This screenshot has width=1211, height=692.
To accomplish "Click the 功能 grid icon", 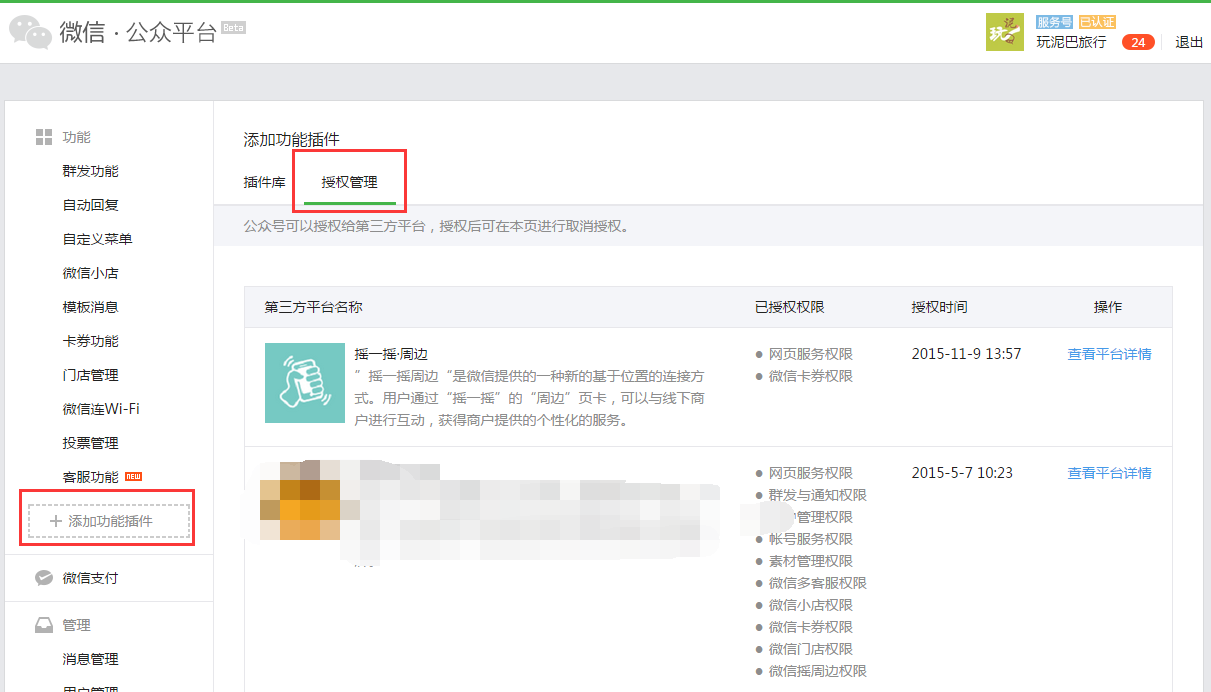I will point(44,137).
